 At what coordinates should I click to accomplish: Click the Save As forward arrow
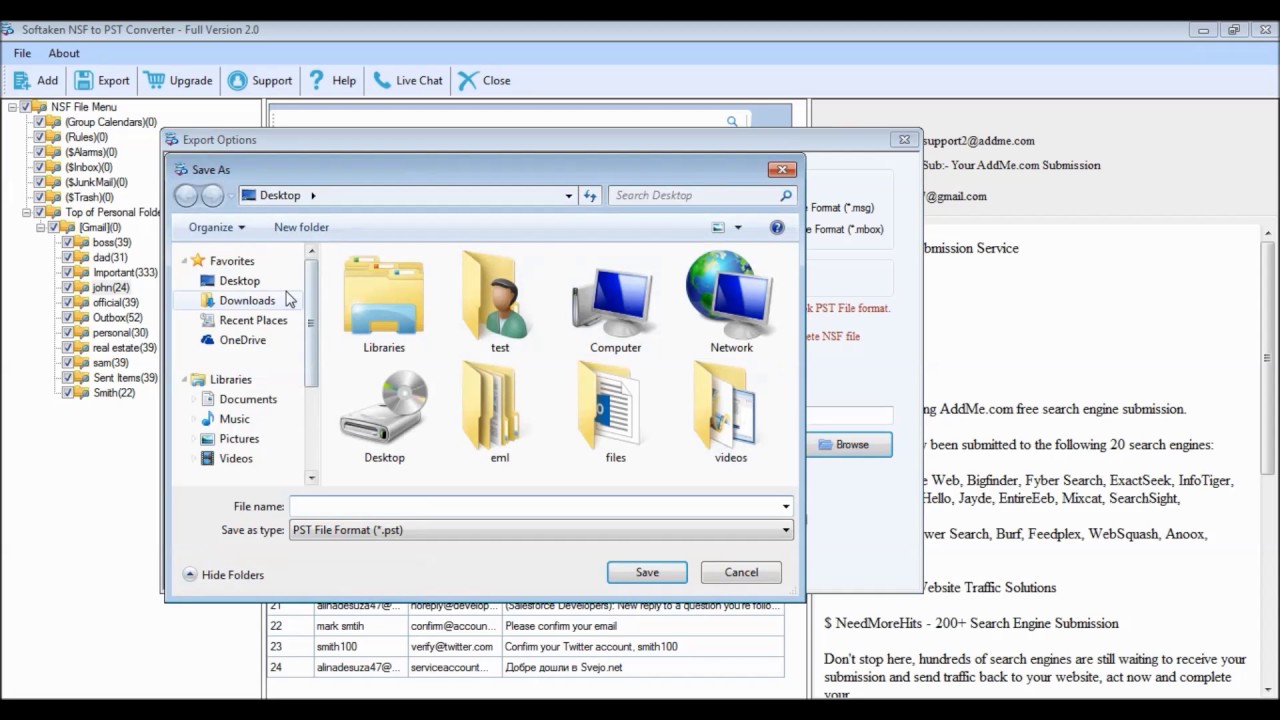pos(212,196)
